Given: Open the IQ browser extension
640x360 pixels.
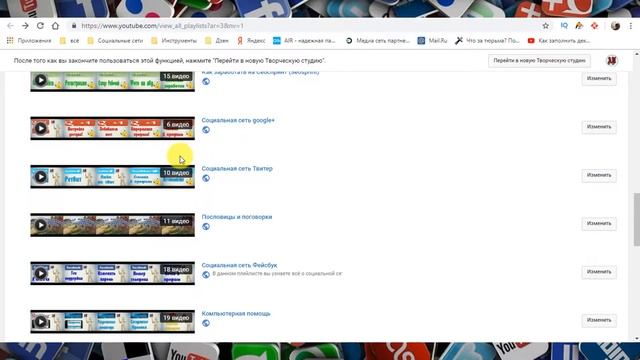Looking at the screenshot, I should pyautogui.click(x=564, y=26).
